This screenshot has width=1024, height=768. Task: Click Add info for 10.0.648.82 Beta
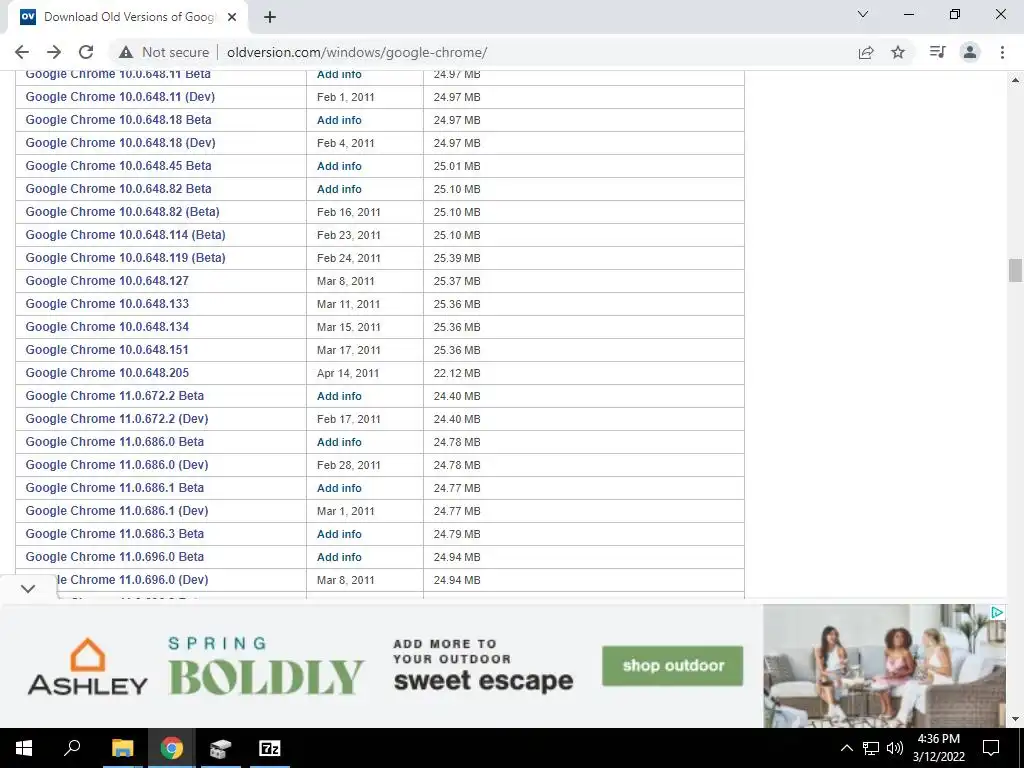coord(339,189)
